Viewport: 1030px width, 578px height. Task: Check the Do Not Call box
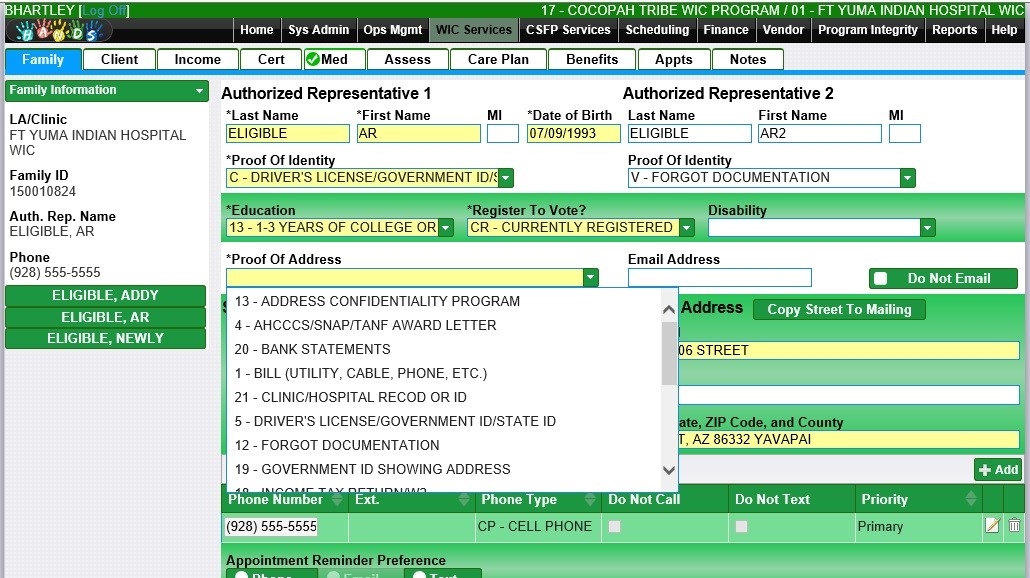[614, 526]
